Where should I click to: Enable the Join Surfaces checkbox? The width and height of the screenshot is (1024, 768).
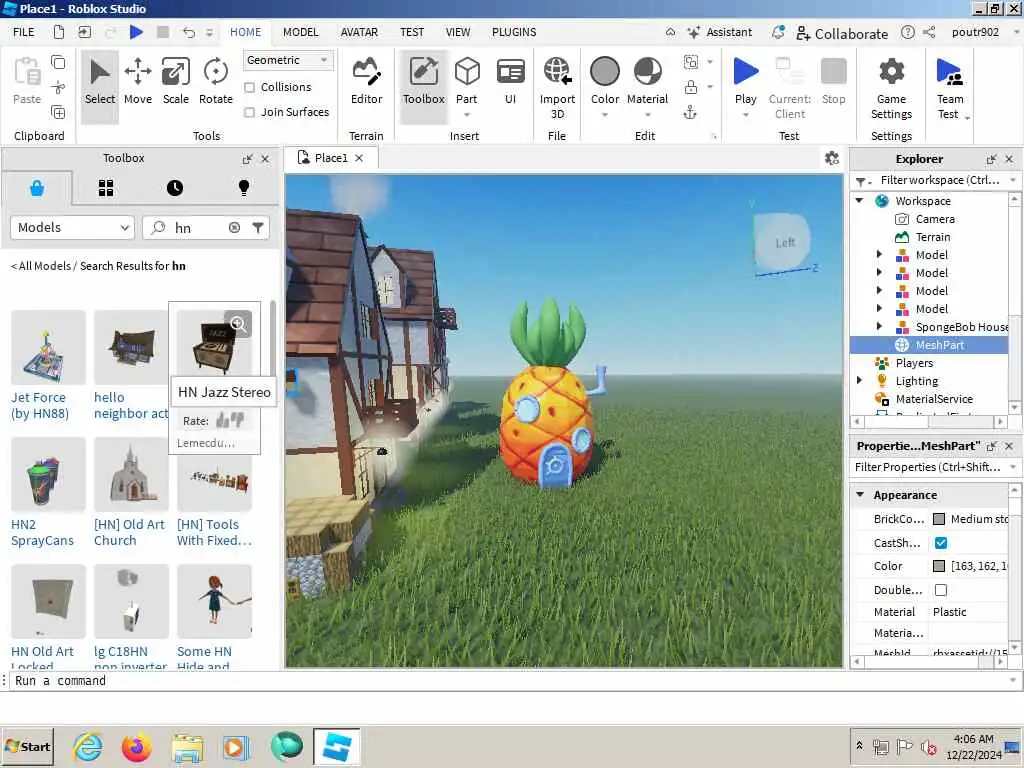click(x=249, y=112)
